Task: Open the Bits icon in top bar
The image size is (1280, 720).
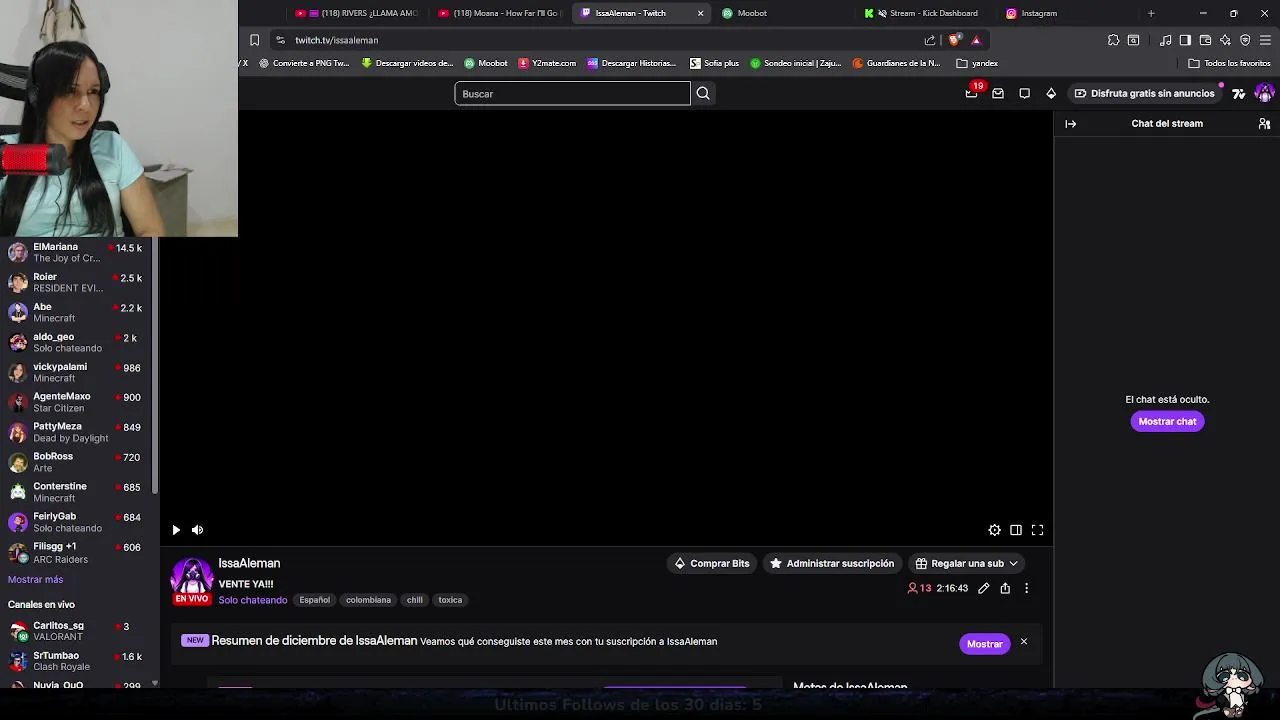Action: [1051, 93]
